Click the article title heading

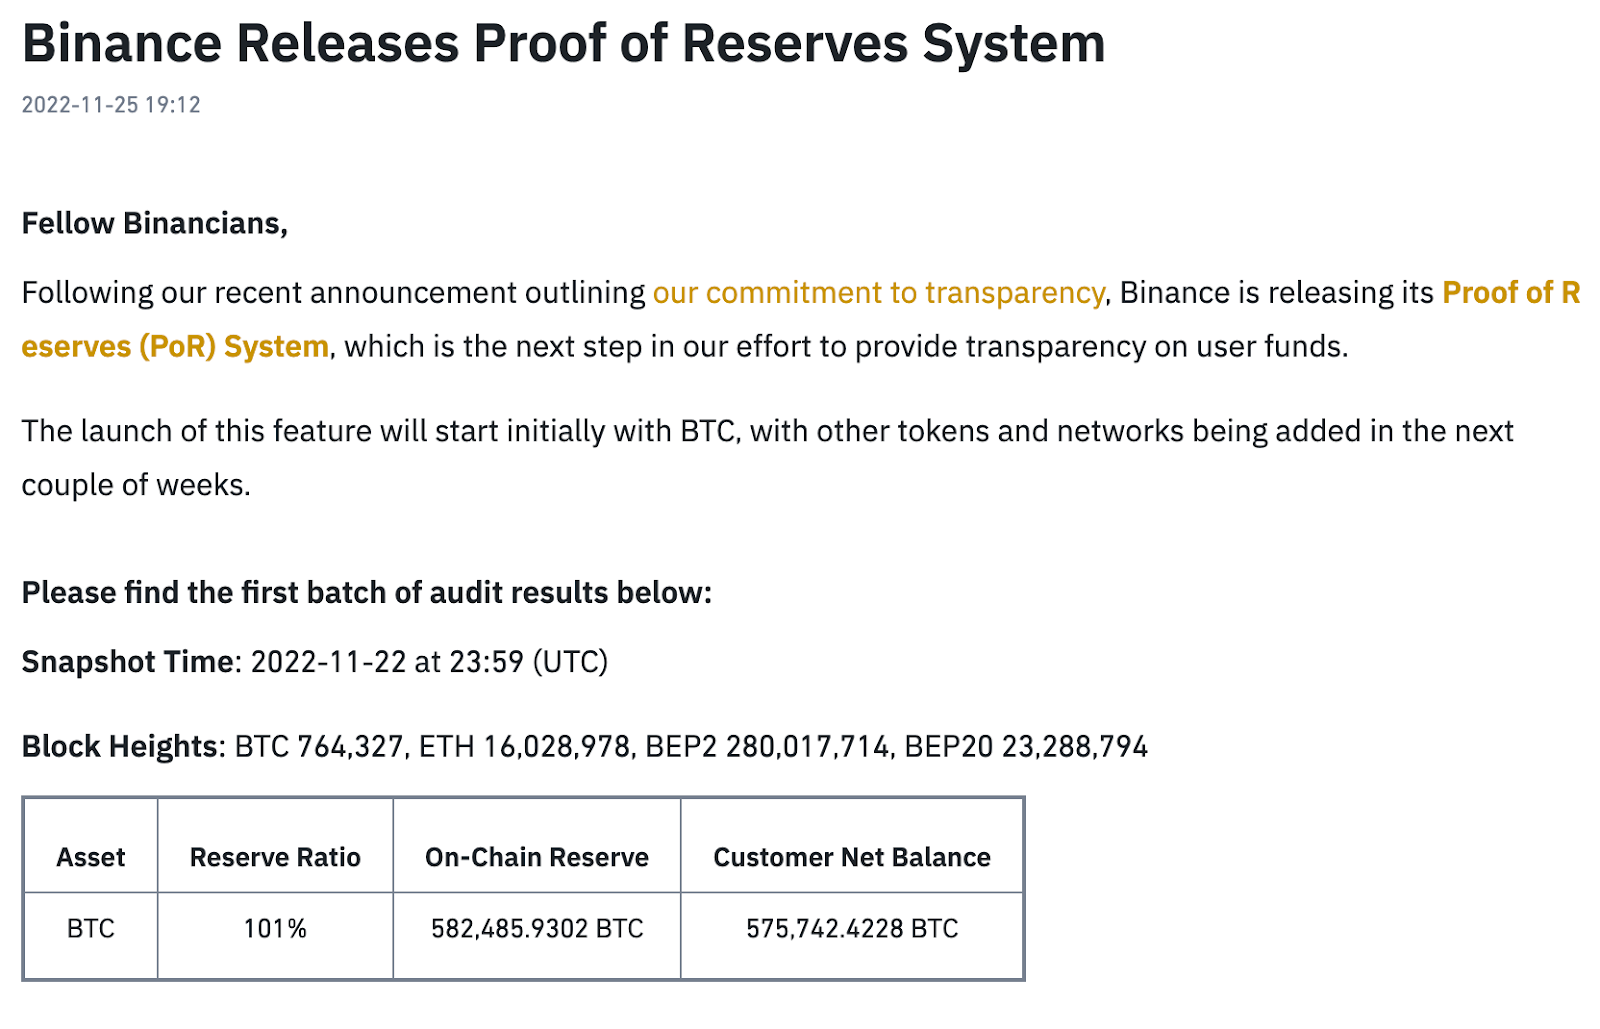click(x=563, y=44)
